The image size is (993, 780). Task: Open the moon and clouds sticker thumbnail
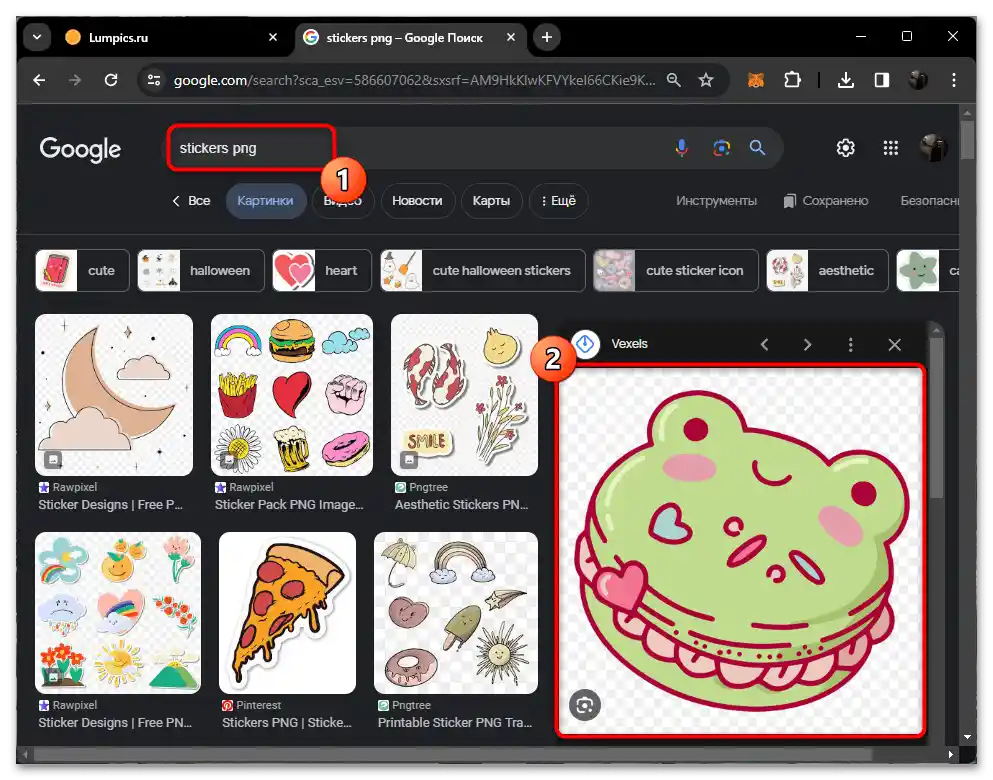coord(114,394)
